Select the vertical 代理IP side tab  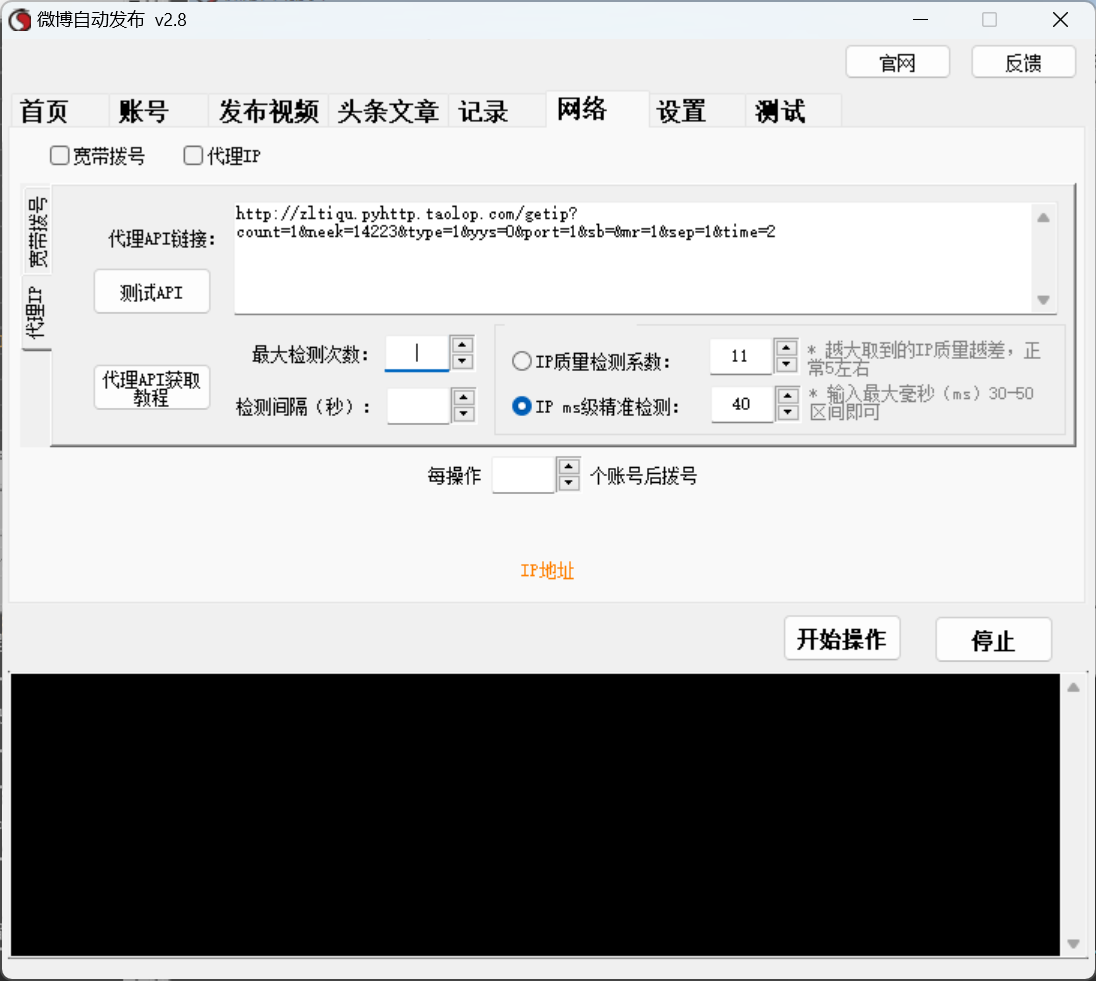36,312
